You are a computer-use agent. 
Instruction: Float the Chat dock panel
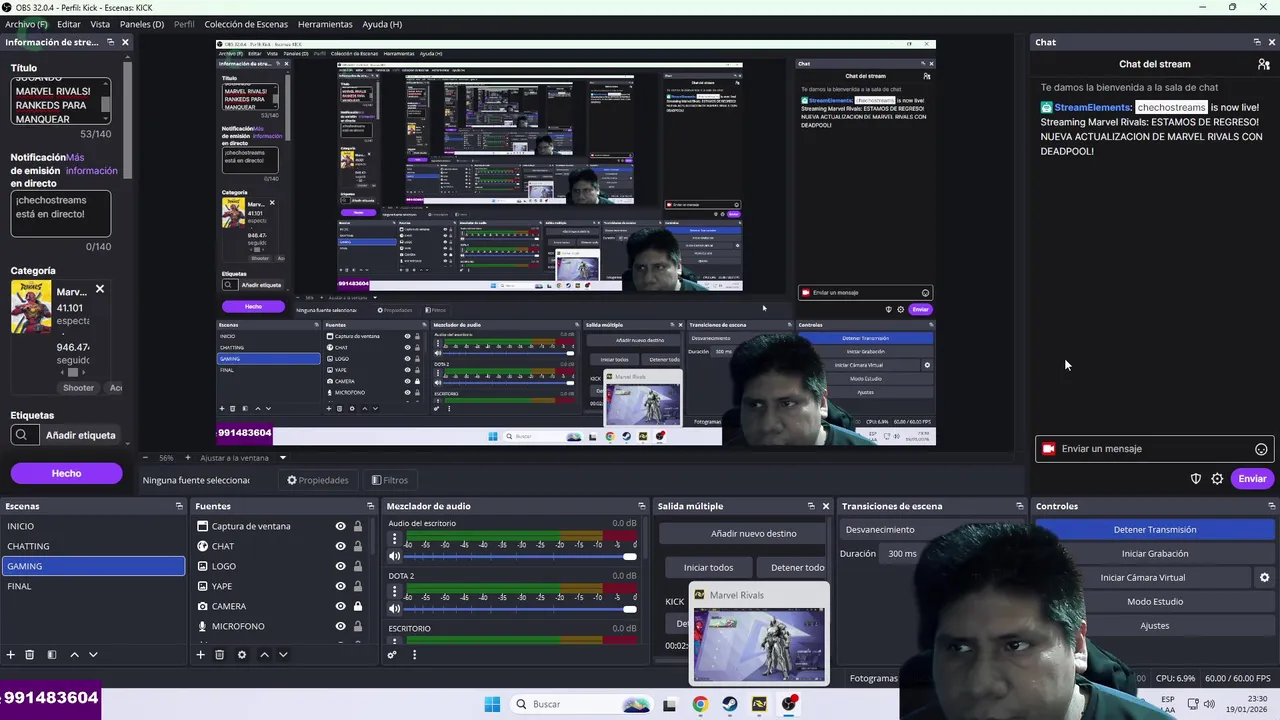tap(1257, 42)
